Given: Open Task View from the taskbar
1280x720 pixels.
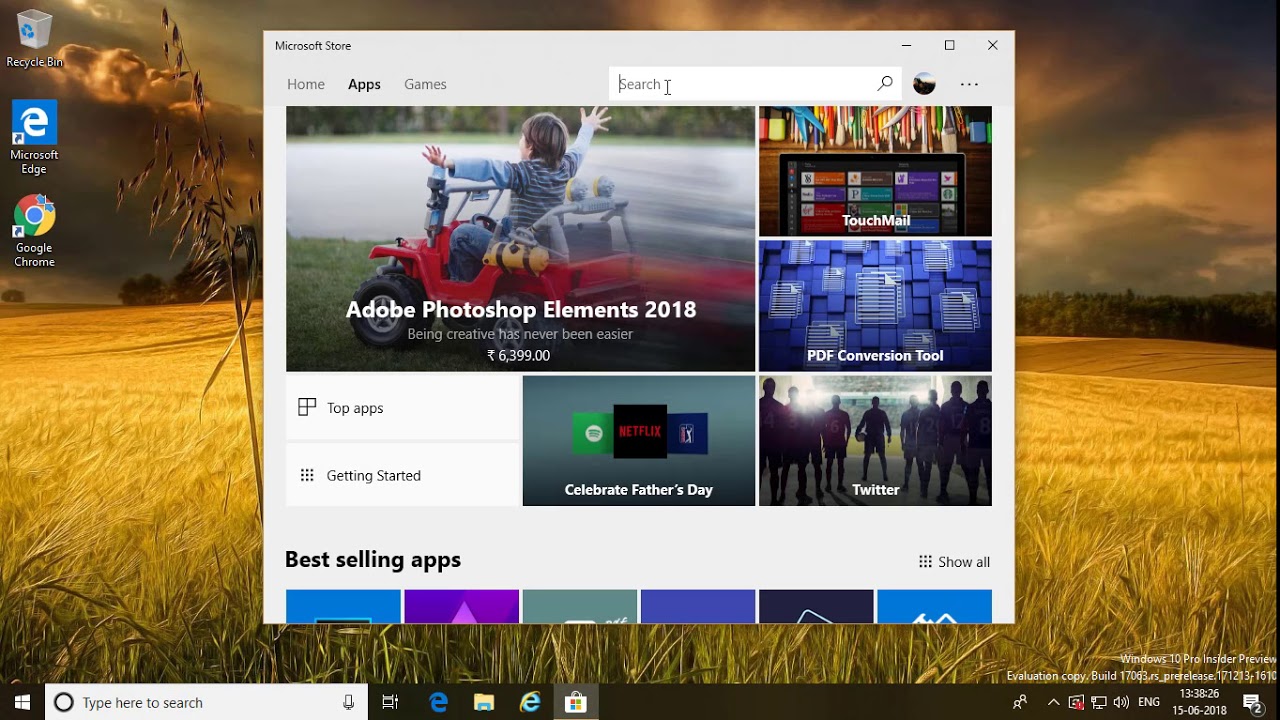Looking at the screenshot, I should (x=390, y=702).
